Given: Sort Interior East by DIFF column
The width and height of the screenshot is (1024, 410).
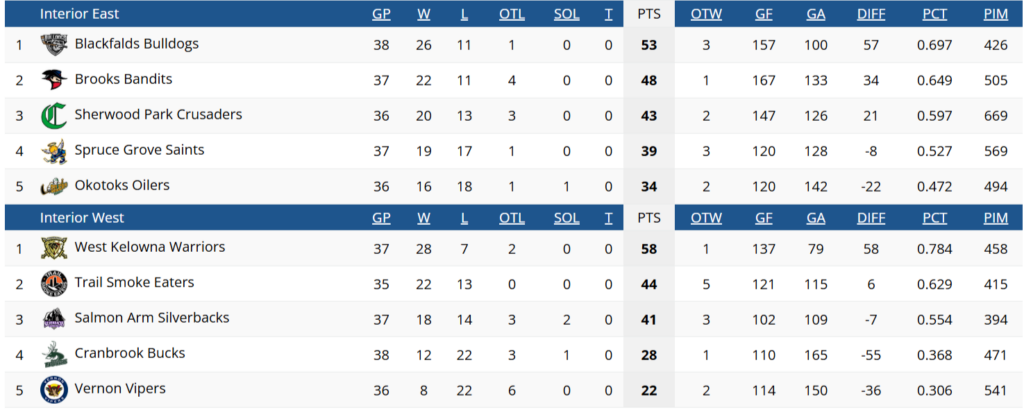Looking at the screenshot, I should click(x=871, y=15).
